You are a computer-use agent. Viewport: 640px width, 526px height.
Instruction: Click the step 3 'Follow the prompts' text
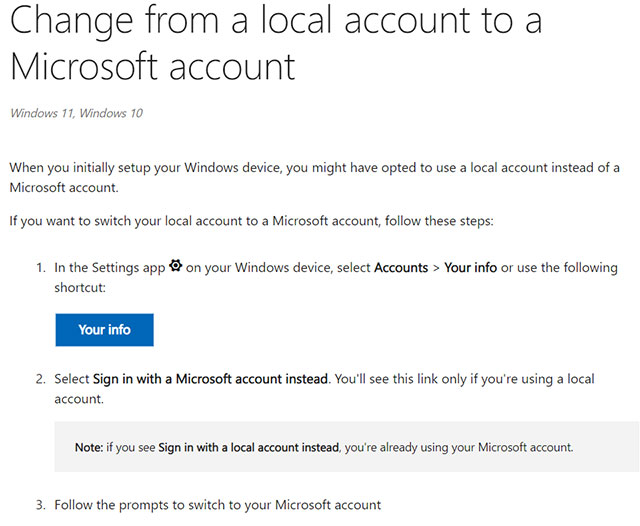pyautogui.click(x=217, y=504)
